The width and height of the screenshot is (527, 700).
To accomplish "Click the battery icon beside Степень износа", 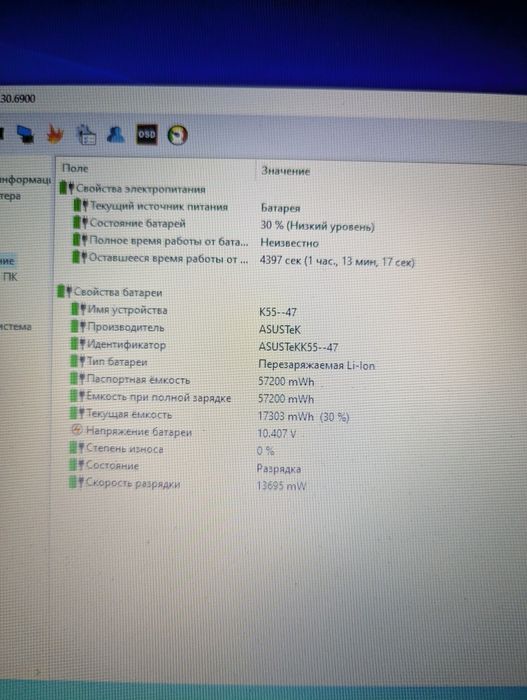I will pos(76,448).
